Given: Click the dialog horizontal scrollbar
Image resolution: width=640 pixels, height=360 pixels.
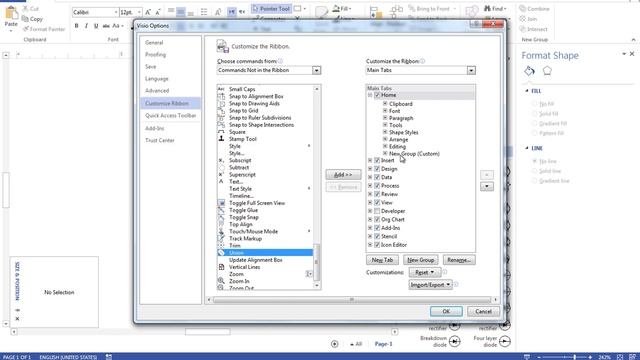Looking at the screenshot, I should click(352, 300).
